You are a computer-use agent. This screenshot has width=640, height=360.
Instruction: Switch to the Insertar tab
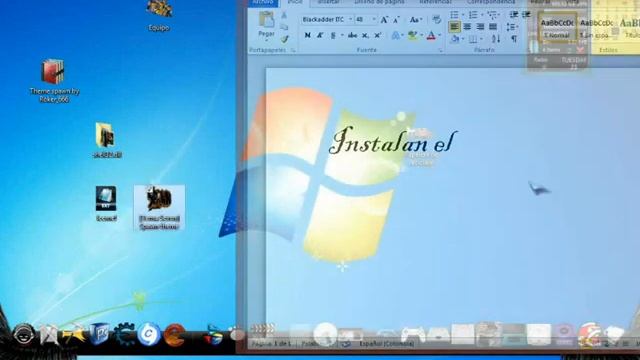pos(329,2)
